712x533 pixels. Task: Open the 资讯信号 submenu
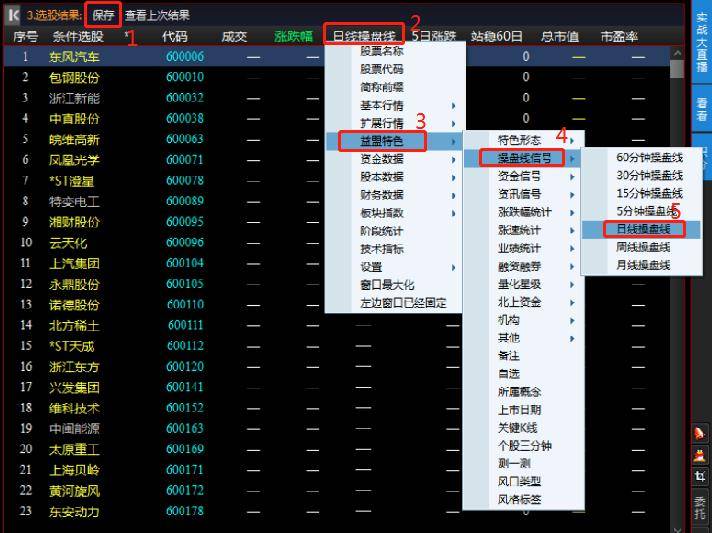(x=524, y=194)
